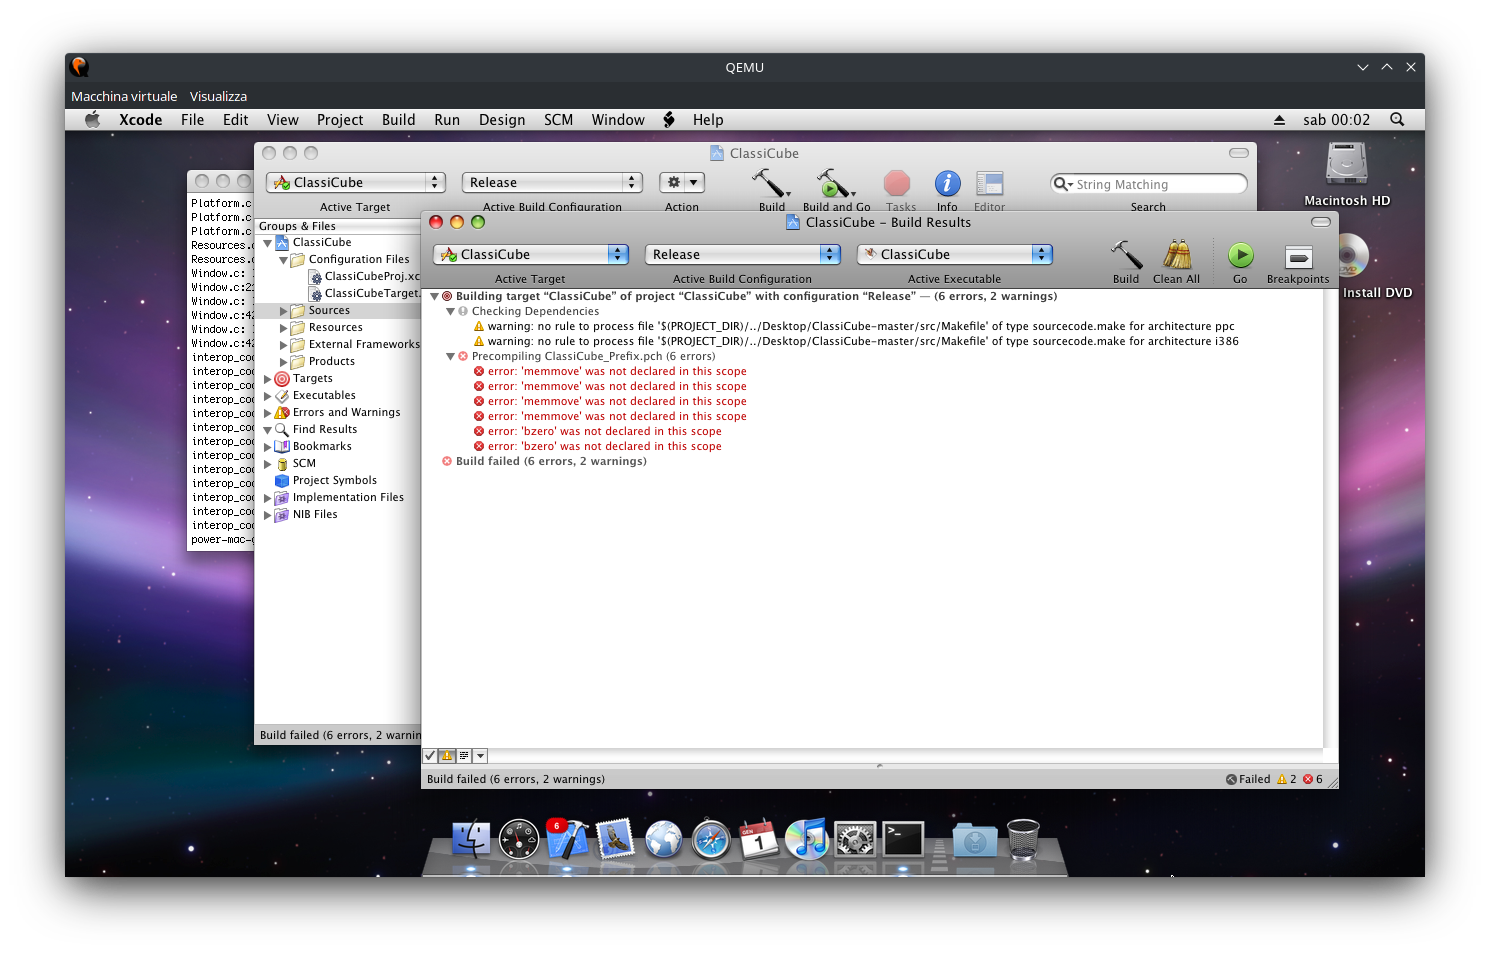1490x954 pixels.
Task: Open the Downloads folder stack in Dock
Action: coord(975,841)
